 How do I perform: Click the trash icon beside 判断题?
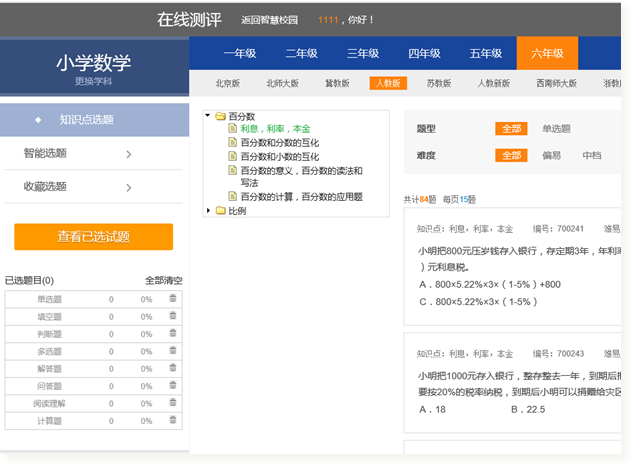click(173, 333)
